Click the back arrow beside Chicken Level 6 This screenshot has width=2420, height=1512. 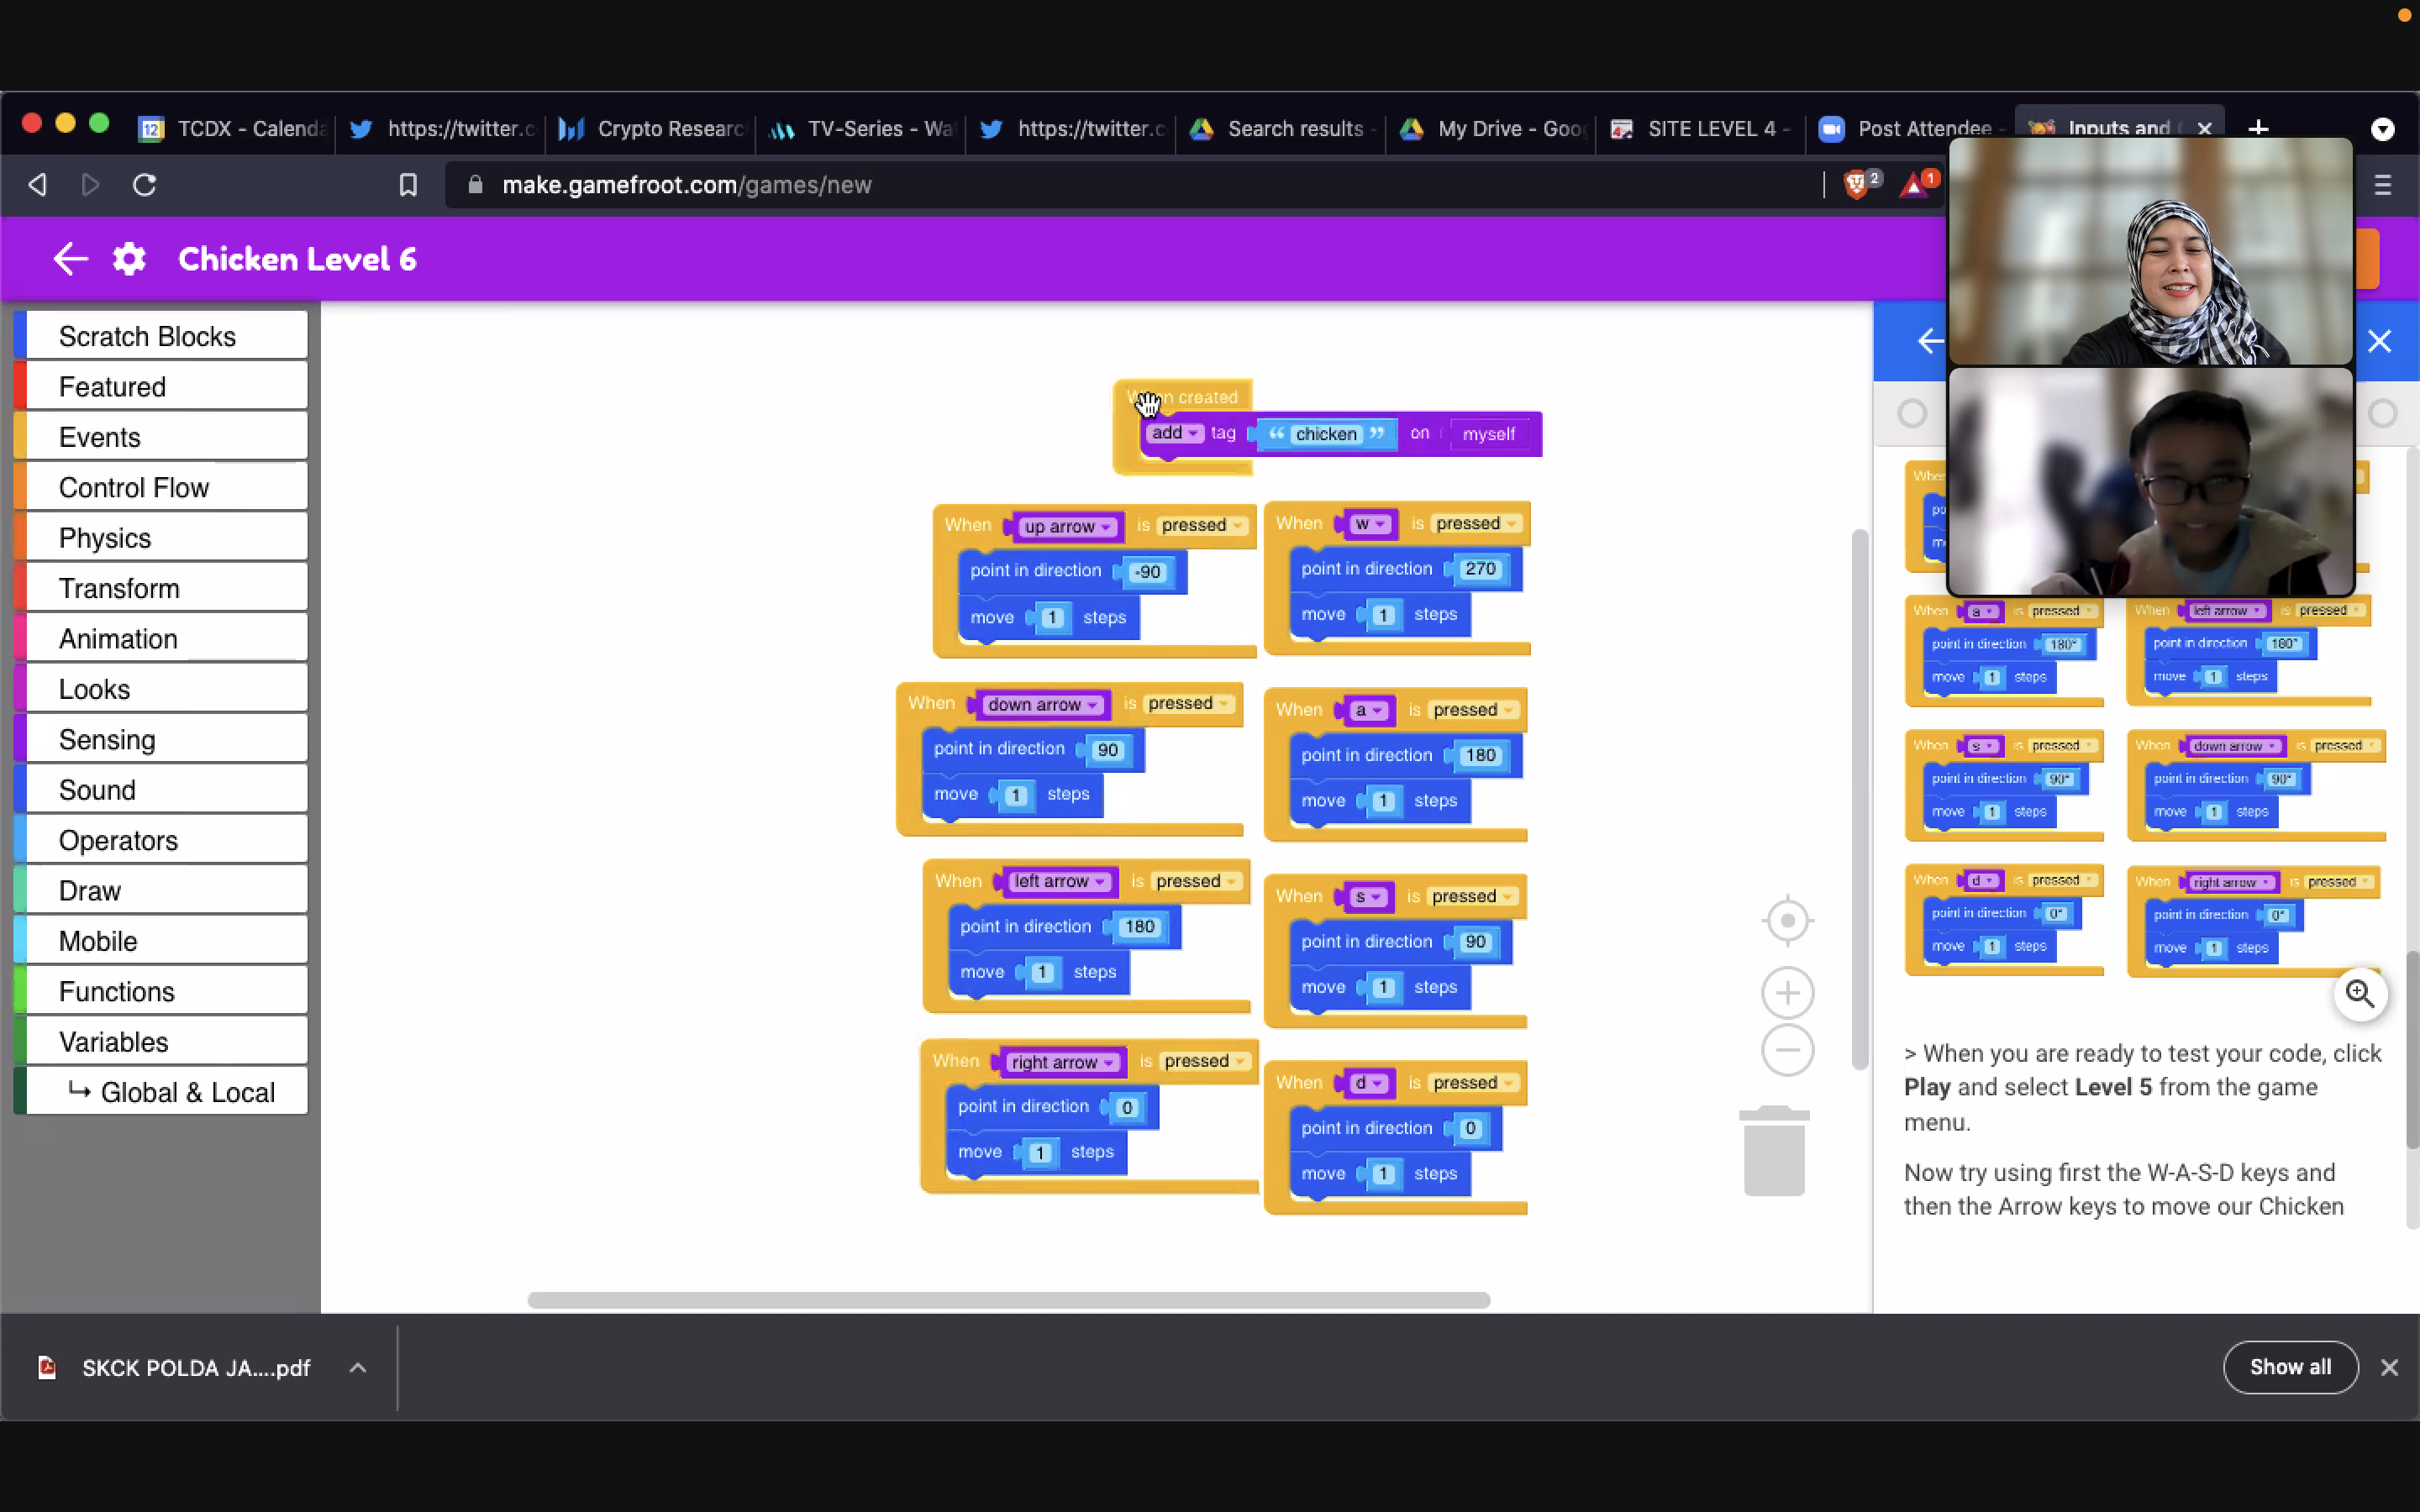tap(70, 259)
